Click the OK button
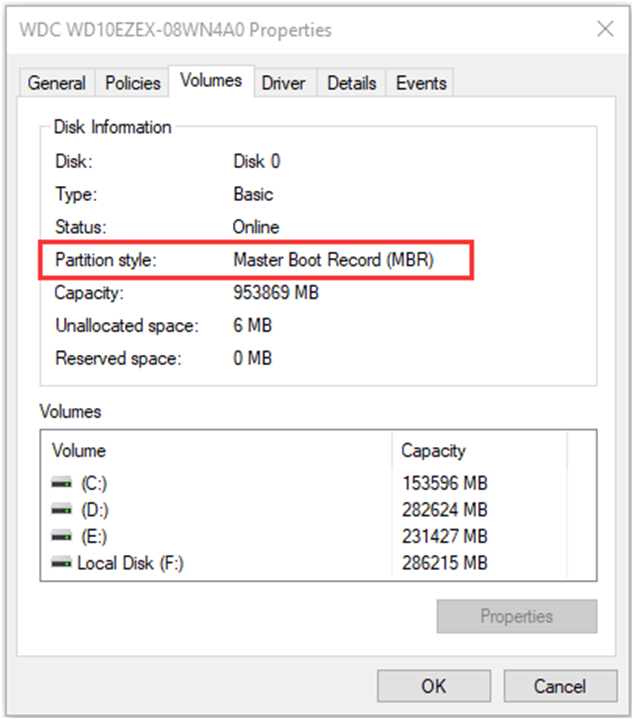Image resolution: width=634 pixels, height=720 pixels. coord(434,686)
